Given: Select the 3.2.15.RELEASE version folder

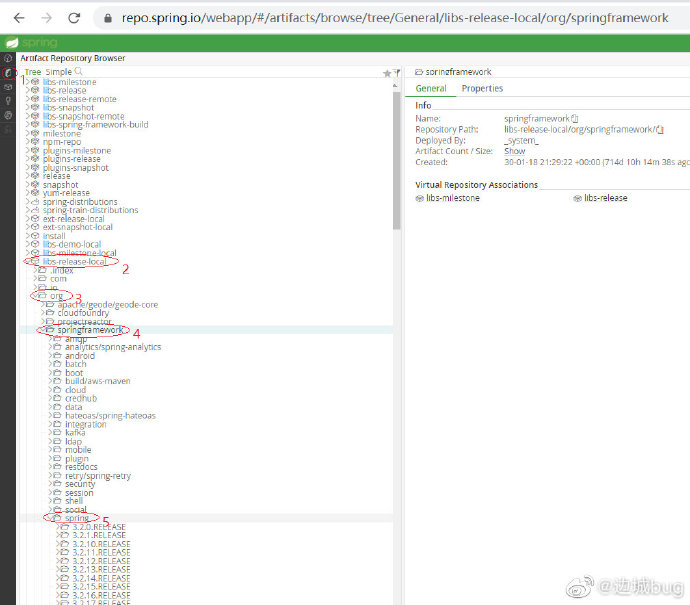Looking at the screenshot, I should tap(101, 587).
